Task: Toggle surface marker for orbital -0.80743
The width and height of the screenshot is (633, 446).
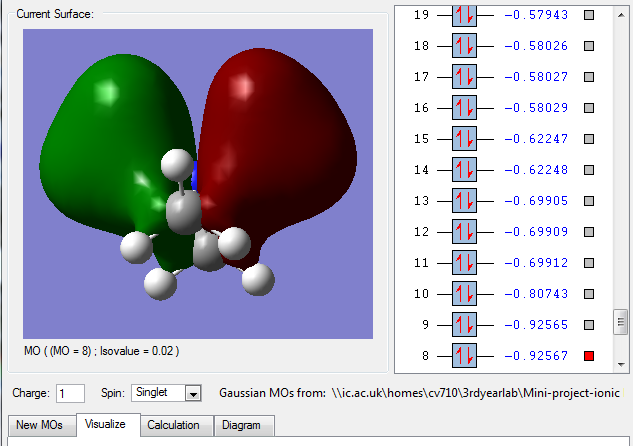Action: pos(589,294)
